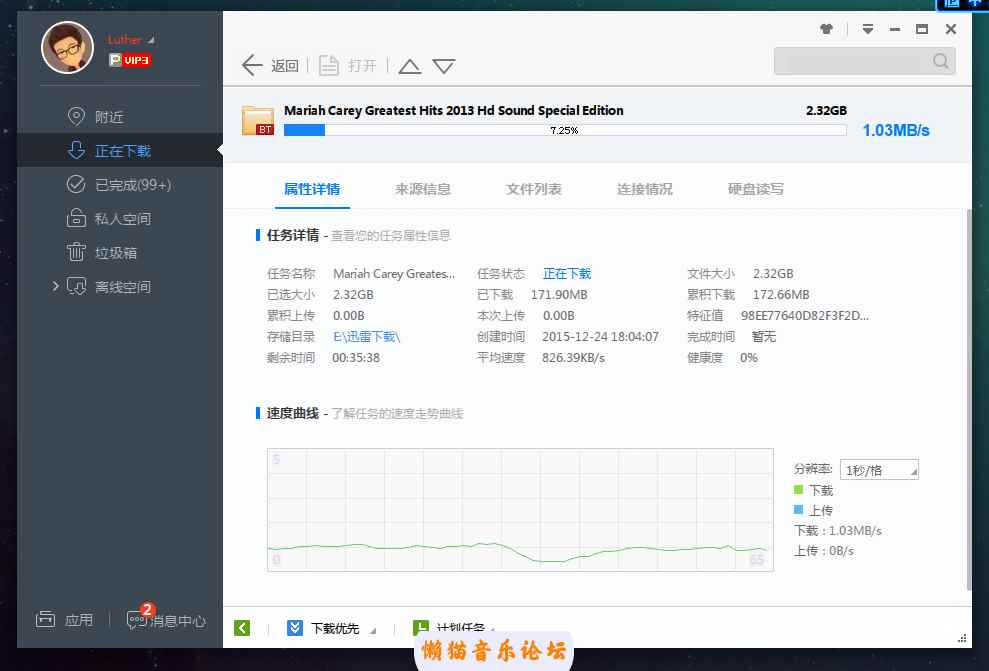This screenshot has width=989, height=671.
Task: Click the VIP3 badge
Action: point(130,60)
